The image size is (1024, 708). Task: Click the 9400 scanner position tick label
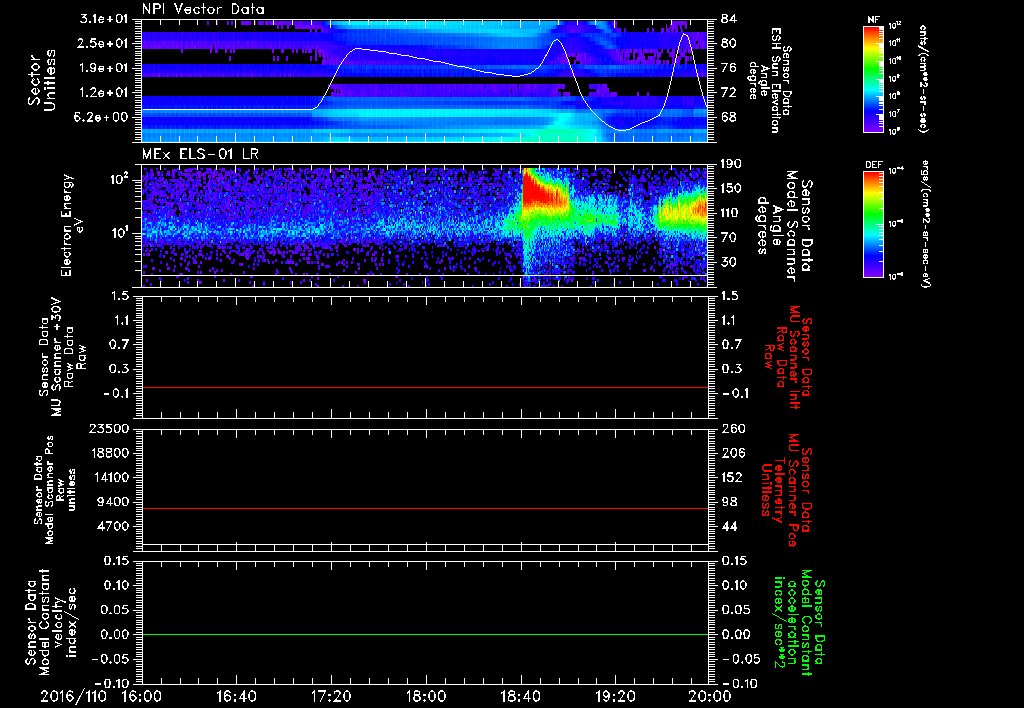[x=114, y=502]
